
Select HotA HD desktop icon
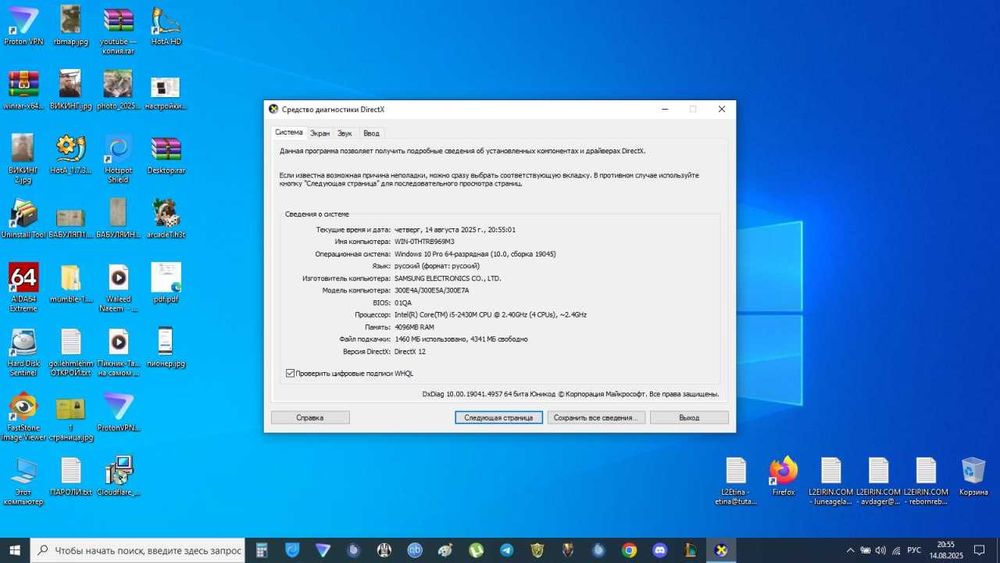point(166,26)
